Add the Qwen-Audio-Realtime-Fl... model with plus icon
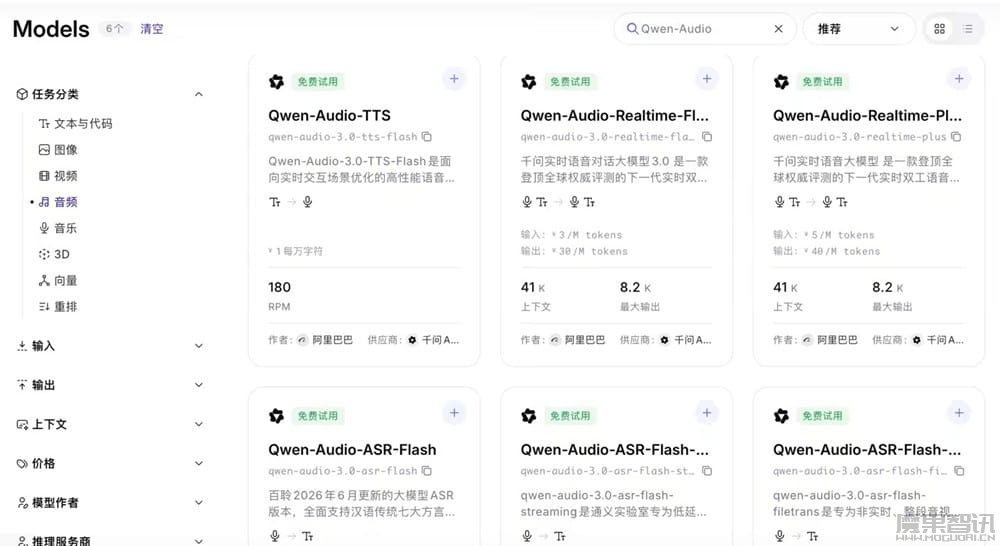The width and height of the screenshot is (1000, 546). pos(707,79)
